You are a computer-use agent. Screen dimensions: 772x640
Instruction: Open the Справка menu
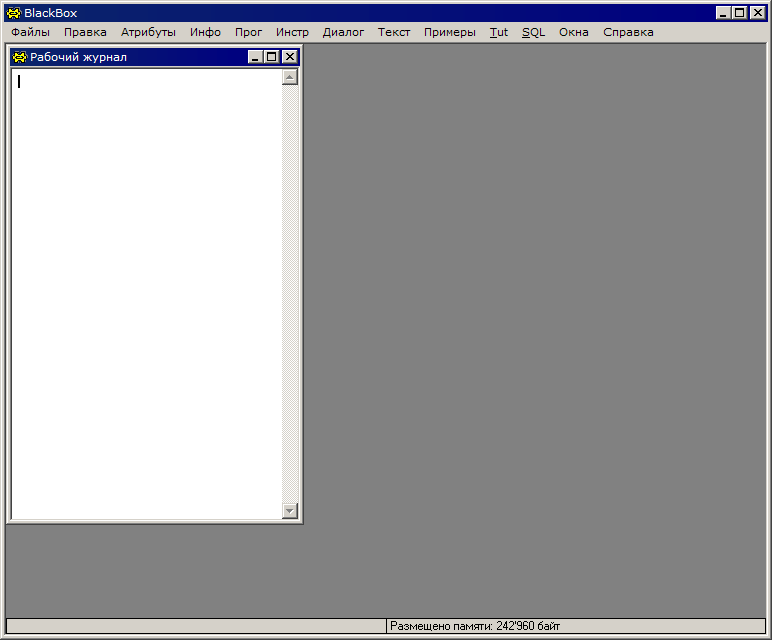628,32
